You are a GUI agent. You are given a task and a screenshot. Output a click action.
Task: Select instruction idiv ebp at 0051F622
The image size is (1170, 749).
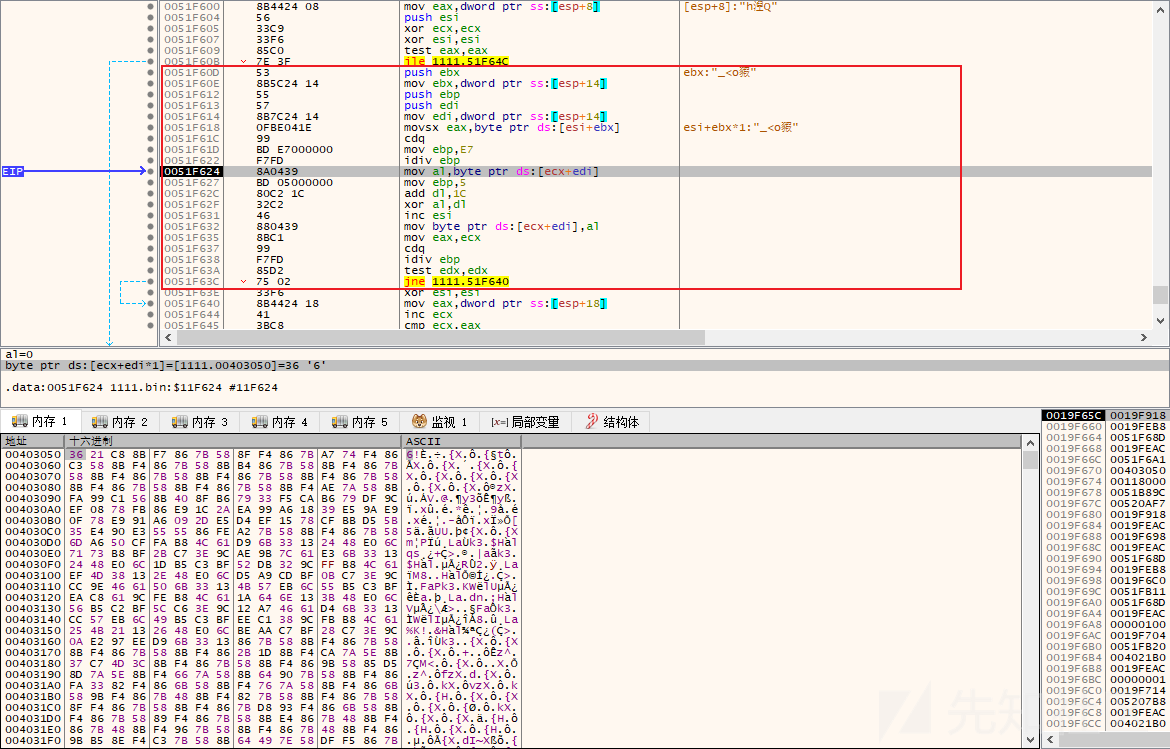433,160
